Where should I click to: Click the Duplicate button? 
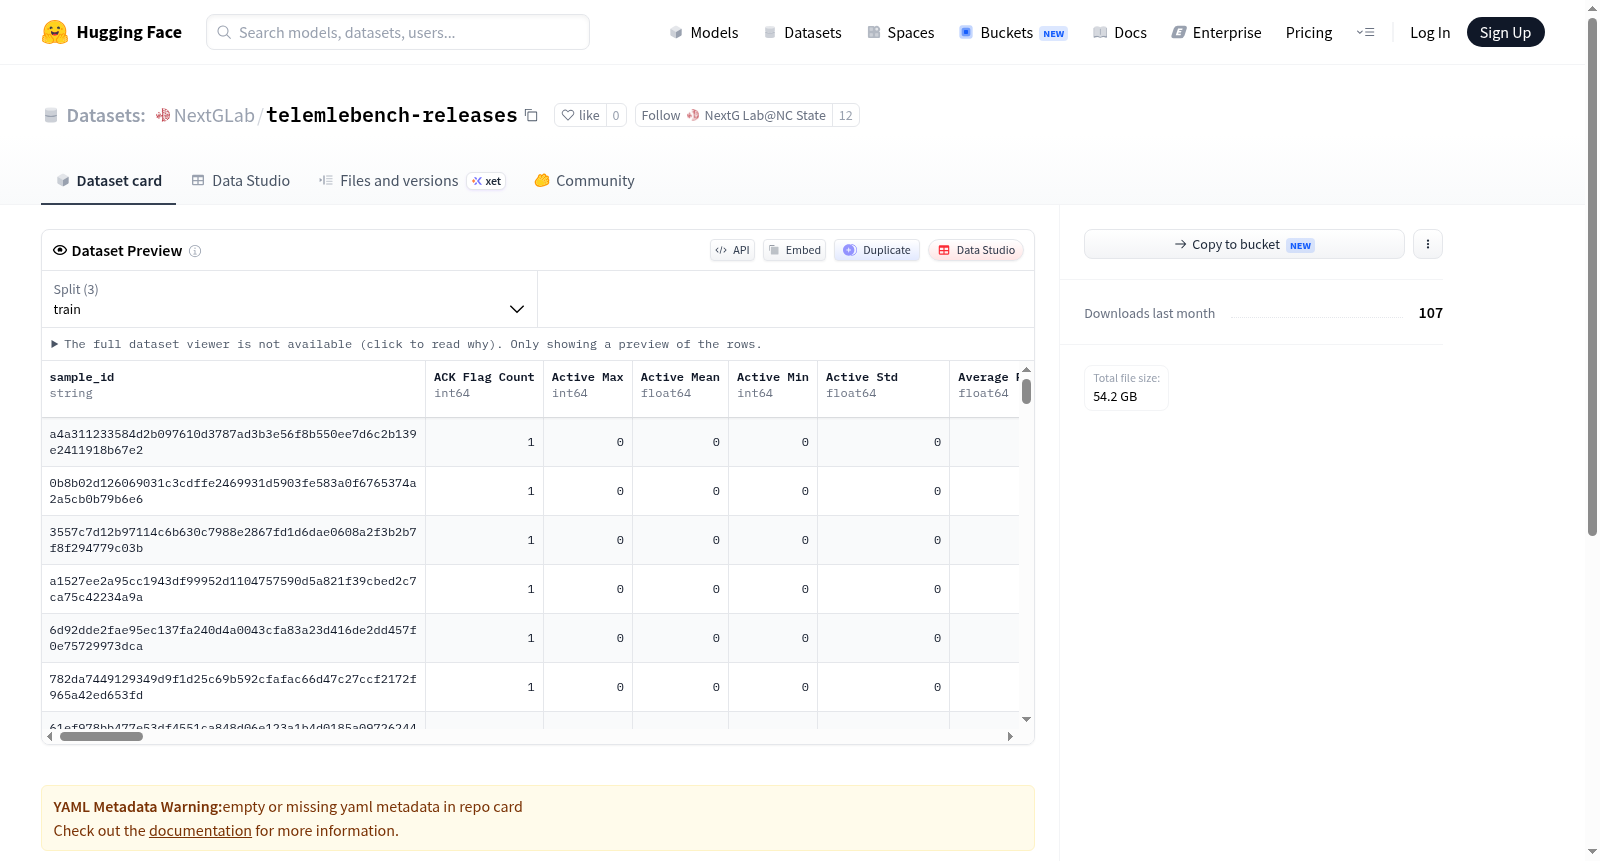click(x=877, y=250)
